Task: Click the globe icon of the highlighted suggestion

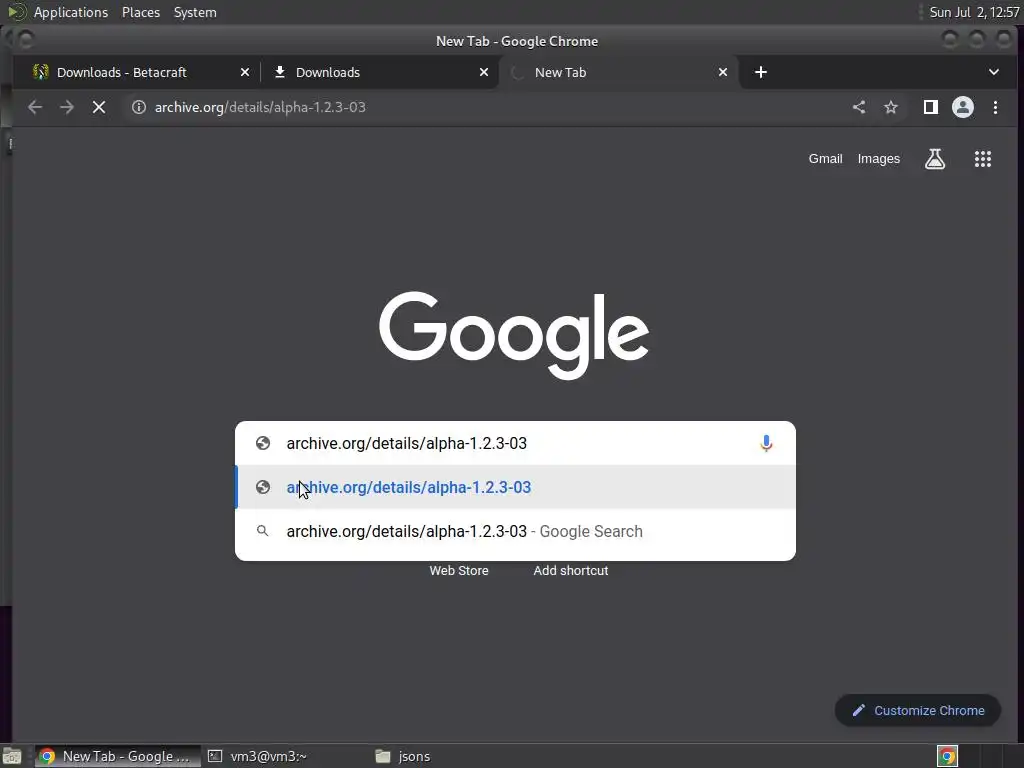Action: [x=263, y=487]
